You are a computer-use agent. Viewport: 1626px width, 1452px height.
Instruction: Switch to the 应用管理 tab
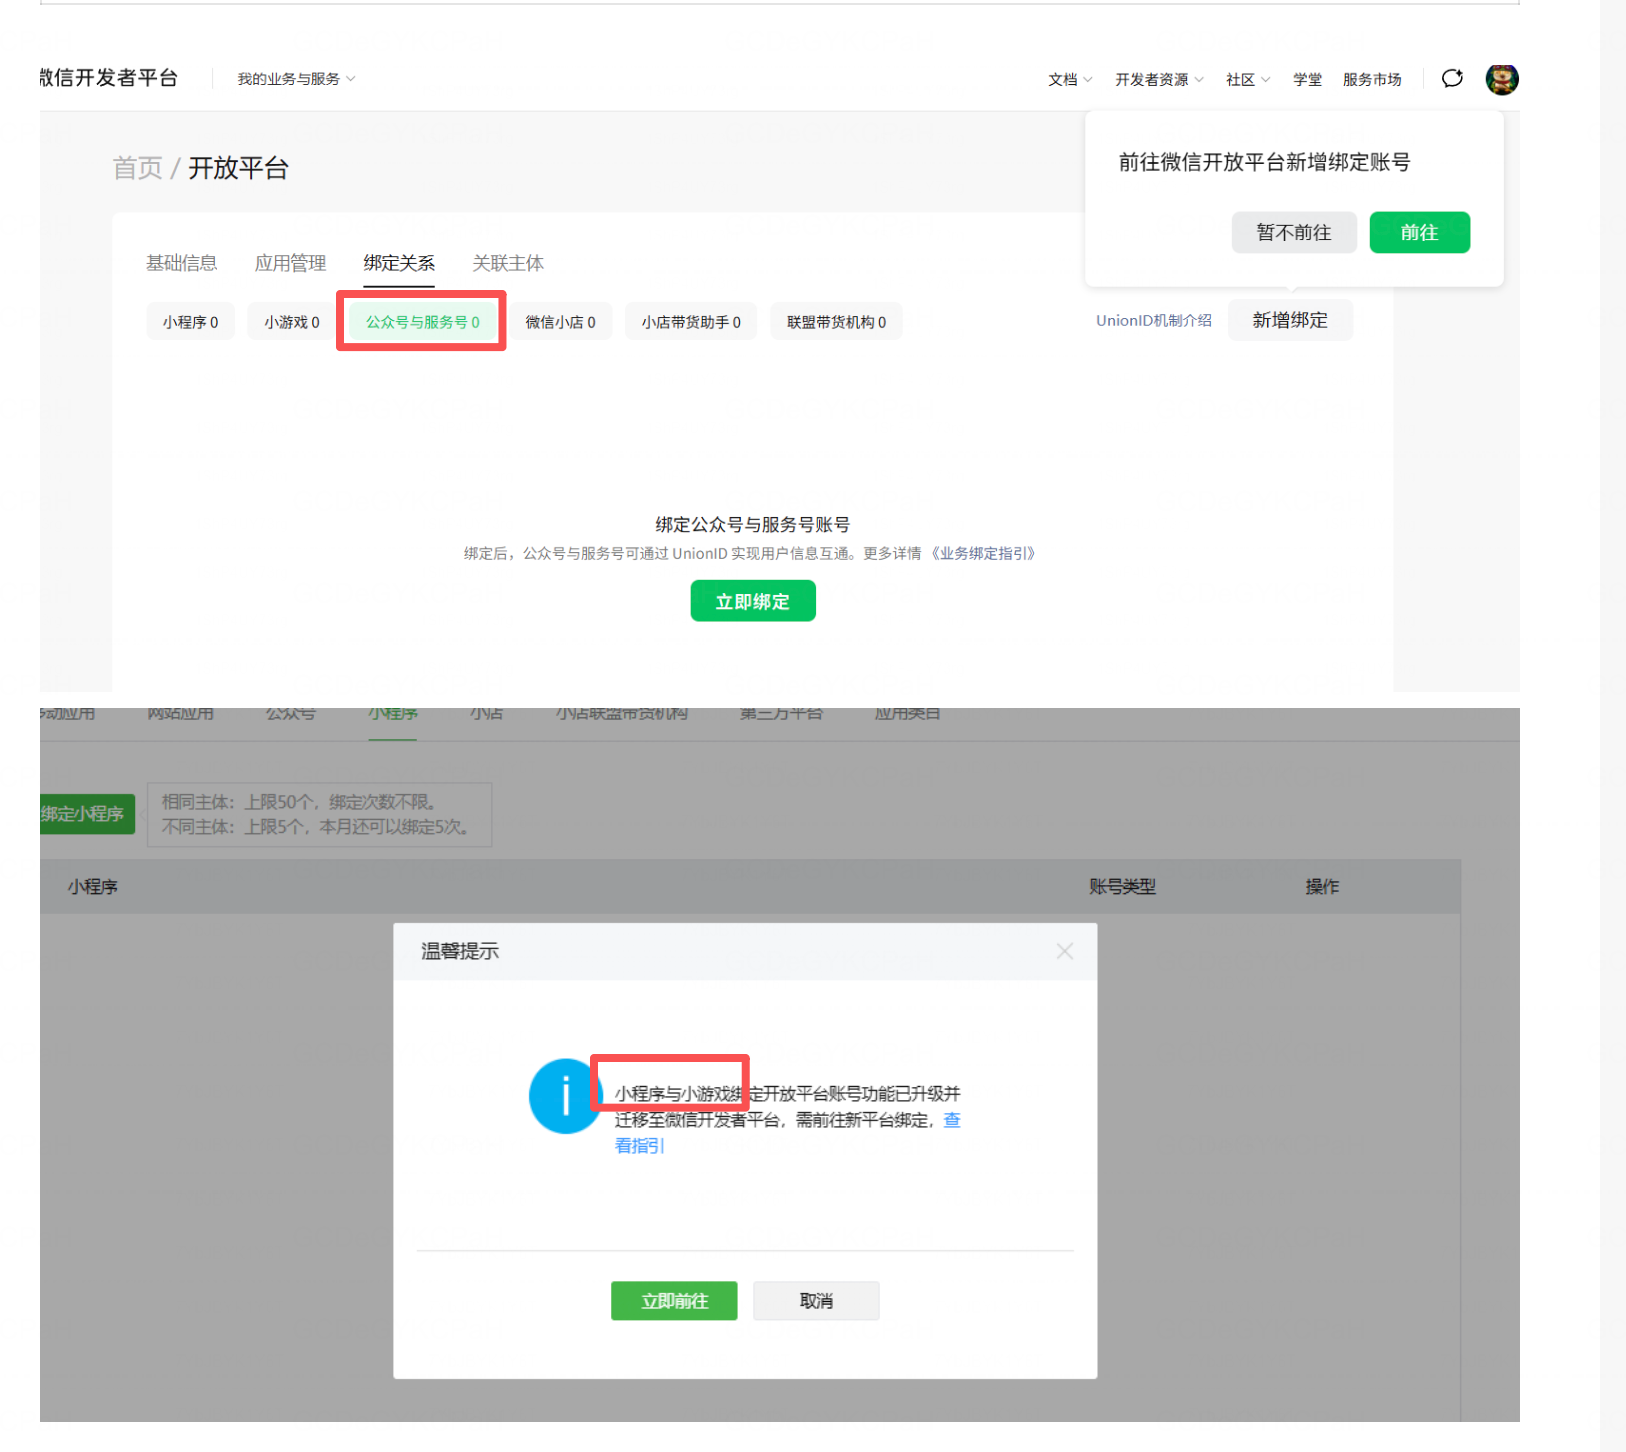point(290,263)
